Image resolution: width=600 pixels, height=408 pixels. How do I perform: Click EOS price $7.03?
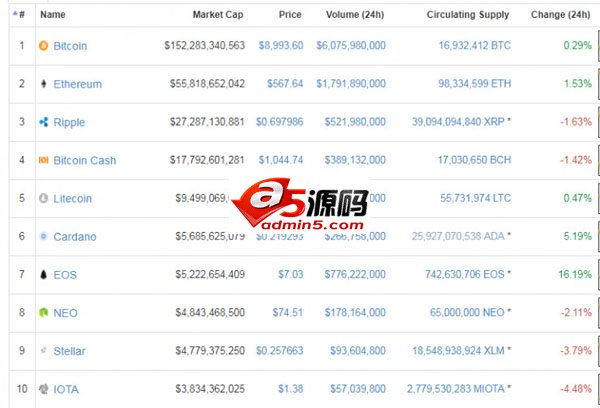(291, 274)
